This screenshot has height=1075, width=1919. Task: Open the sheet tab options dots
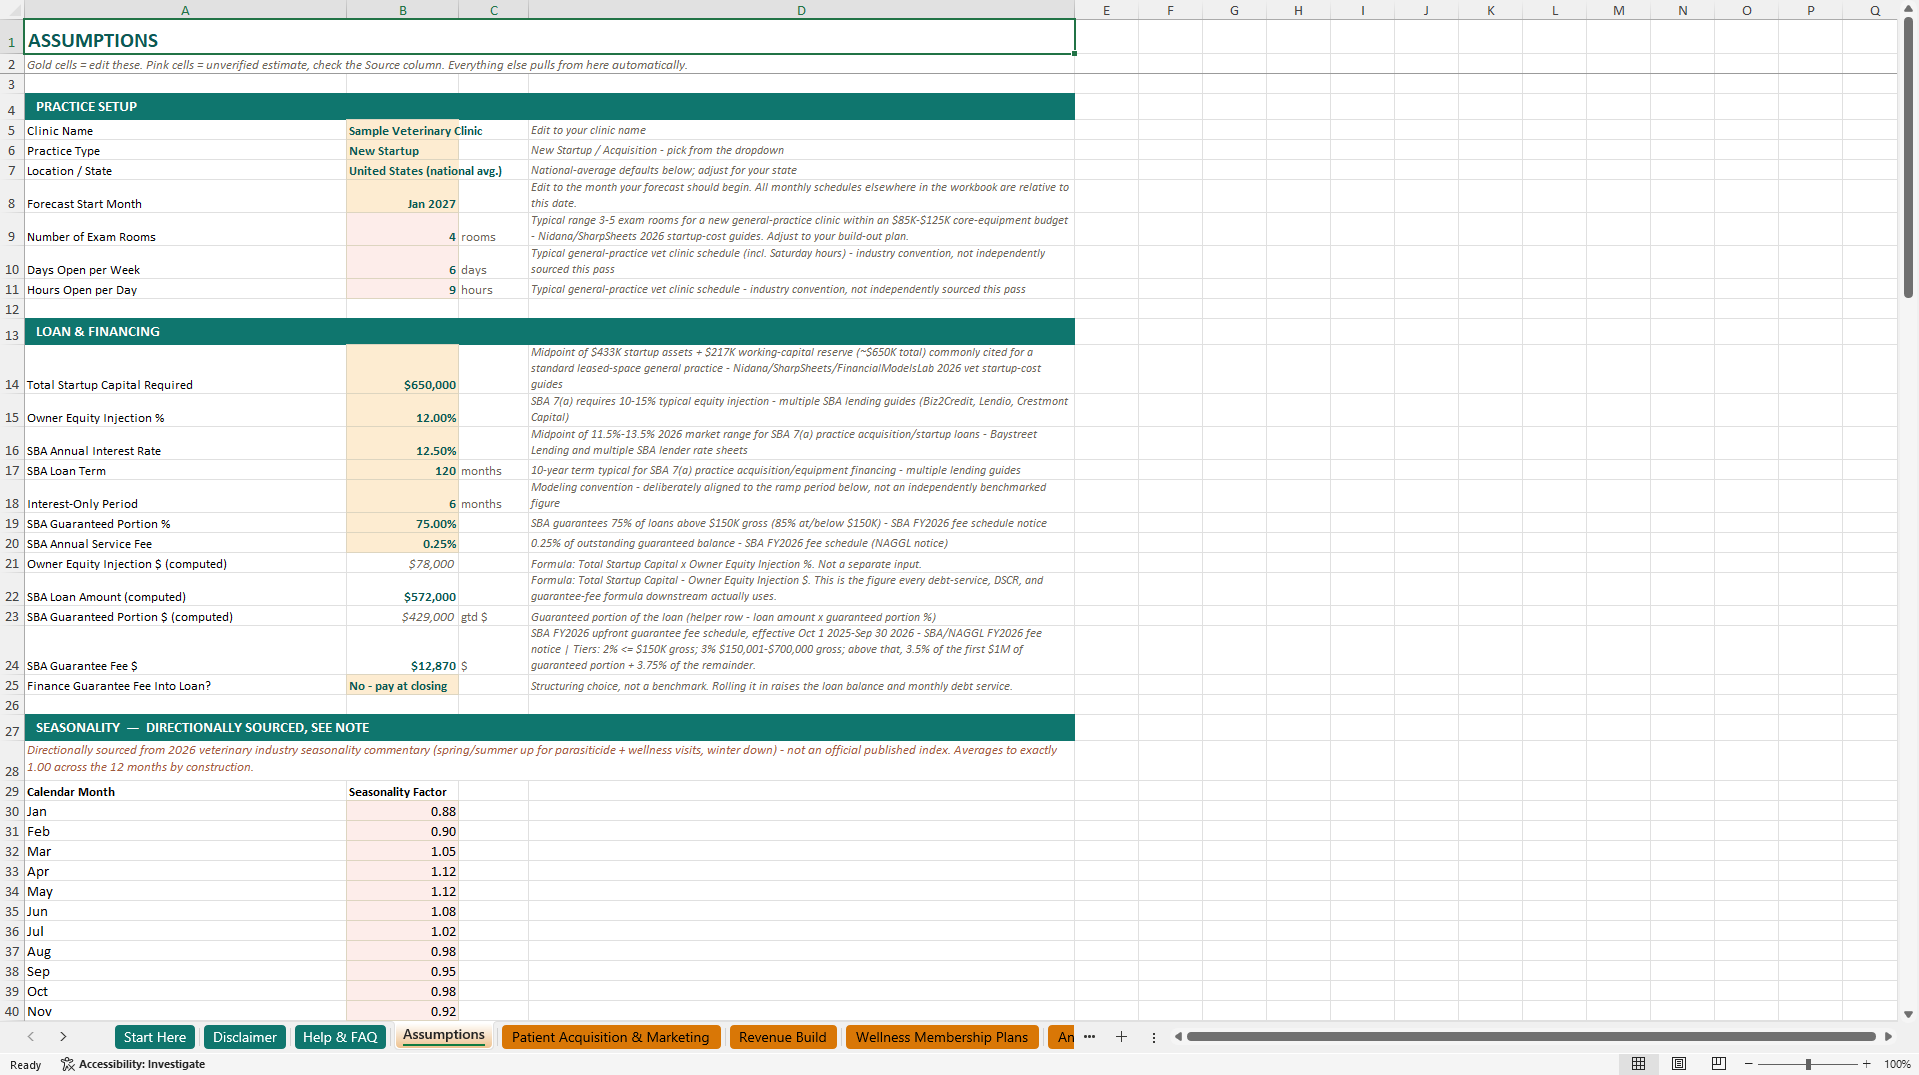click(x=1153, y=1037)
